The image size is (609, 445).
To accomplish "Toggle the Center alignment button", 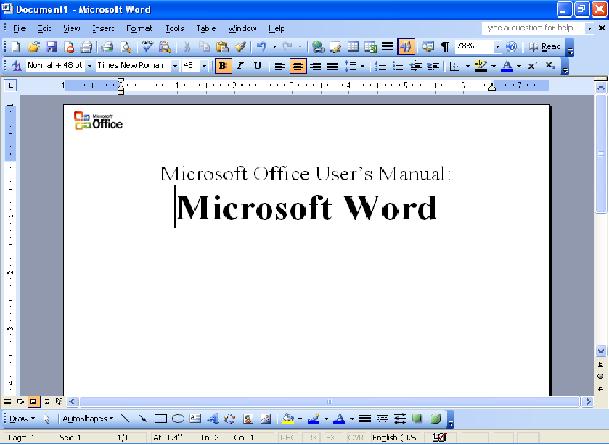I will (298, 66).
